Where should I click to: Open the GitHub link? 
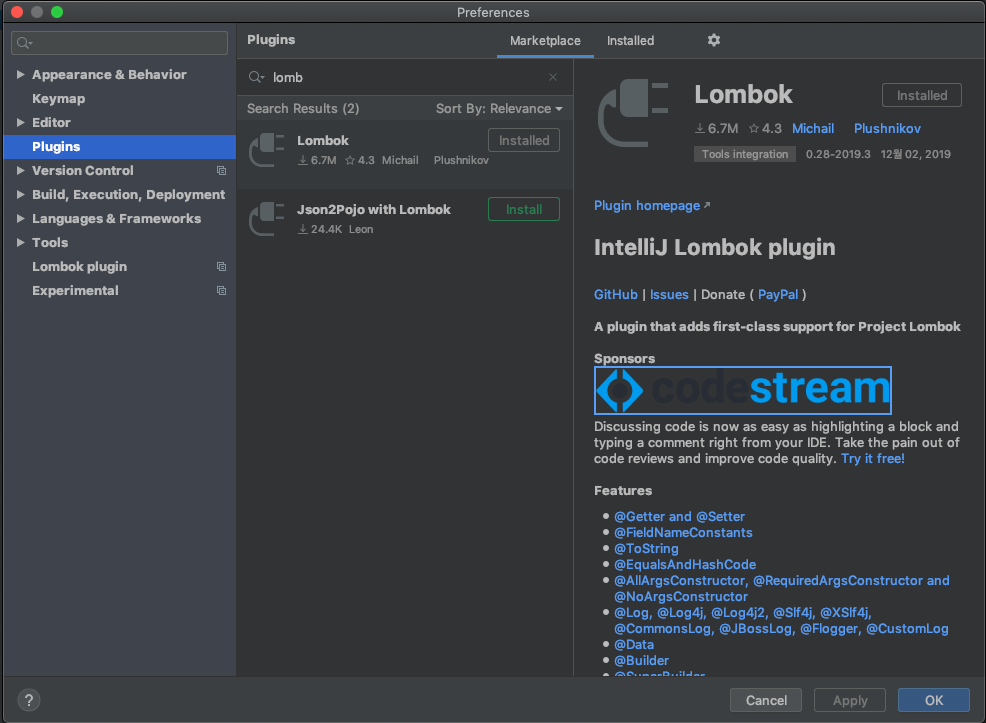pyautogui.click(x=616, y=294)
